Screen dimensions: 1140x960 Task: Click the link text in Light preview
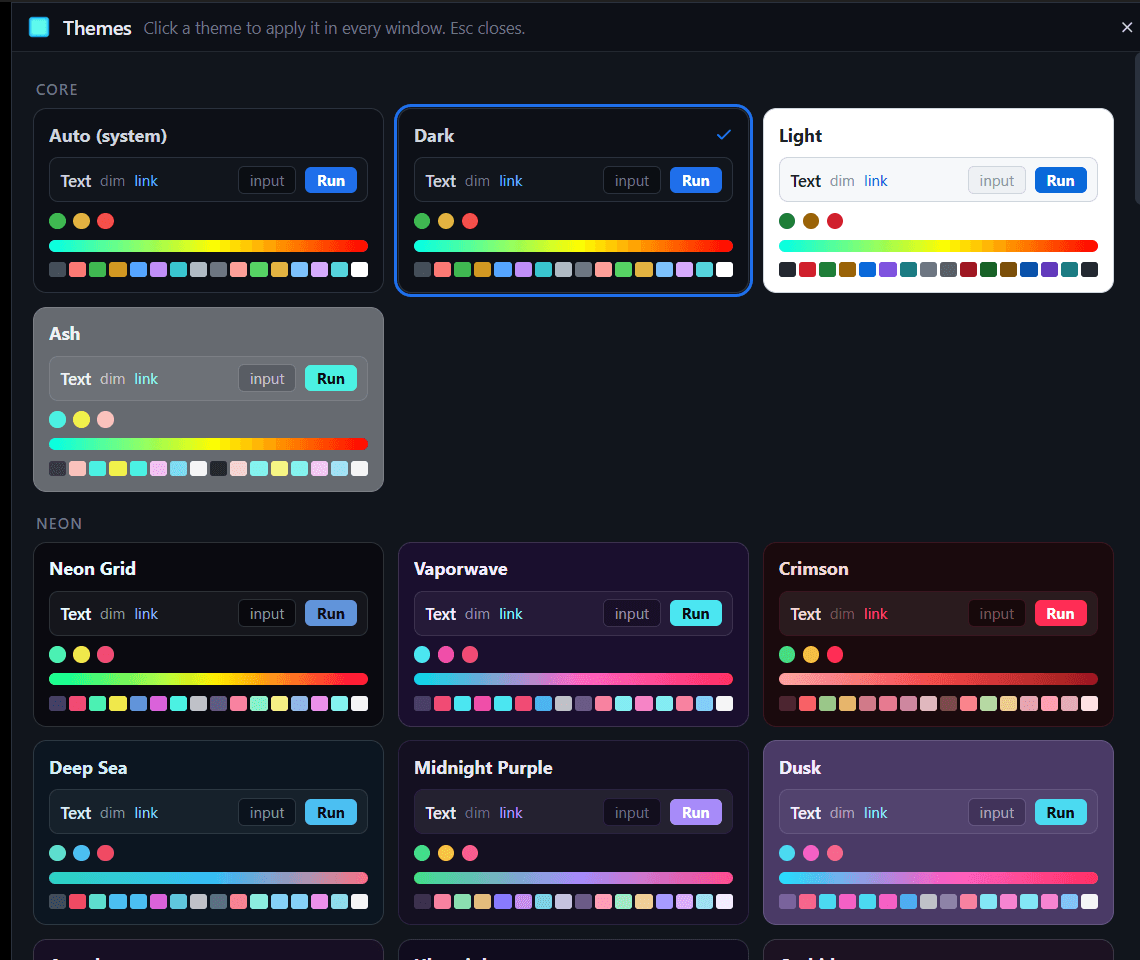[x=875, y=180]
